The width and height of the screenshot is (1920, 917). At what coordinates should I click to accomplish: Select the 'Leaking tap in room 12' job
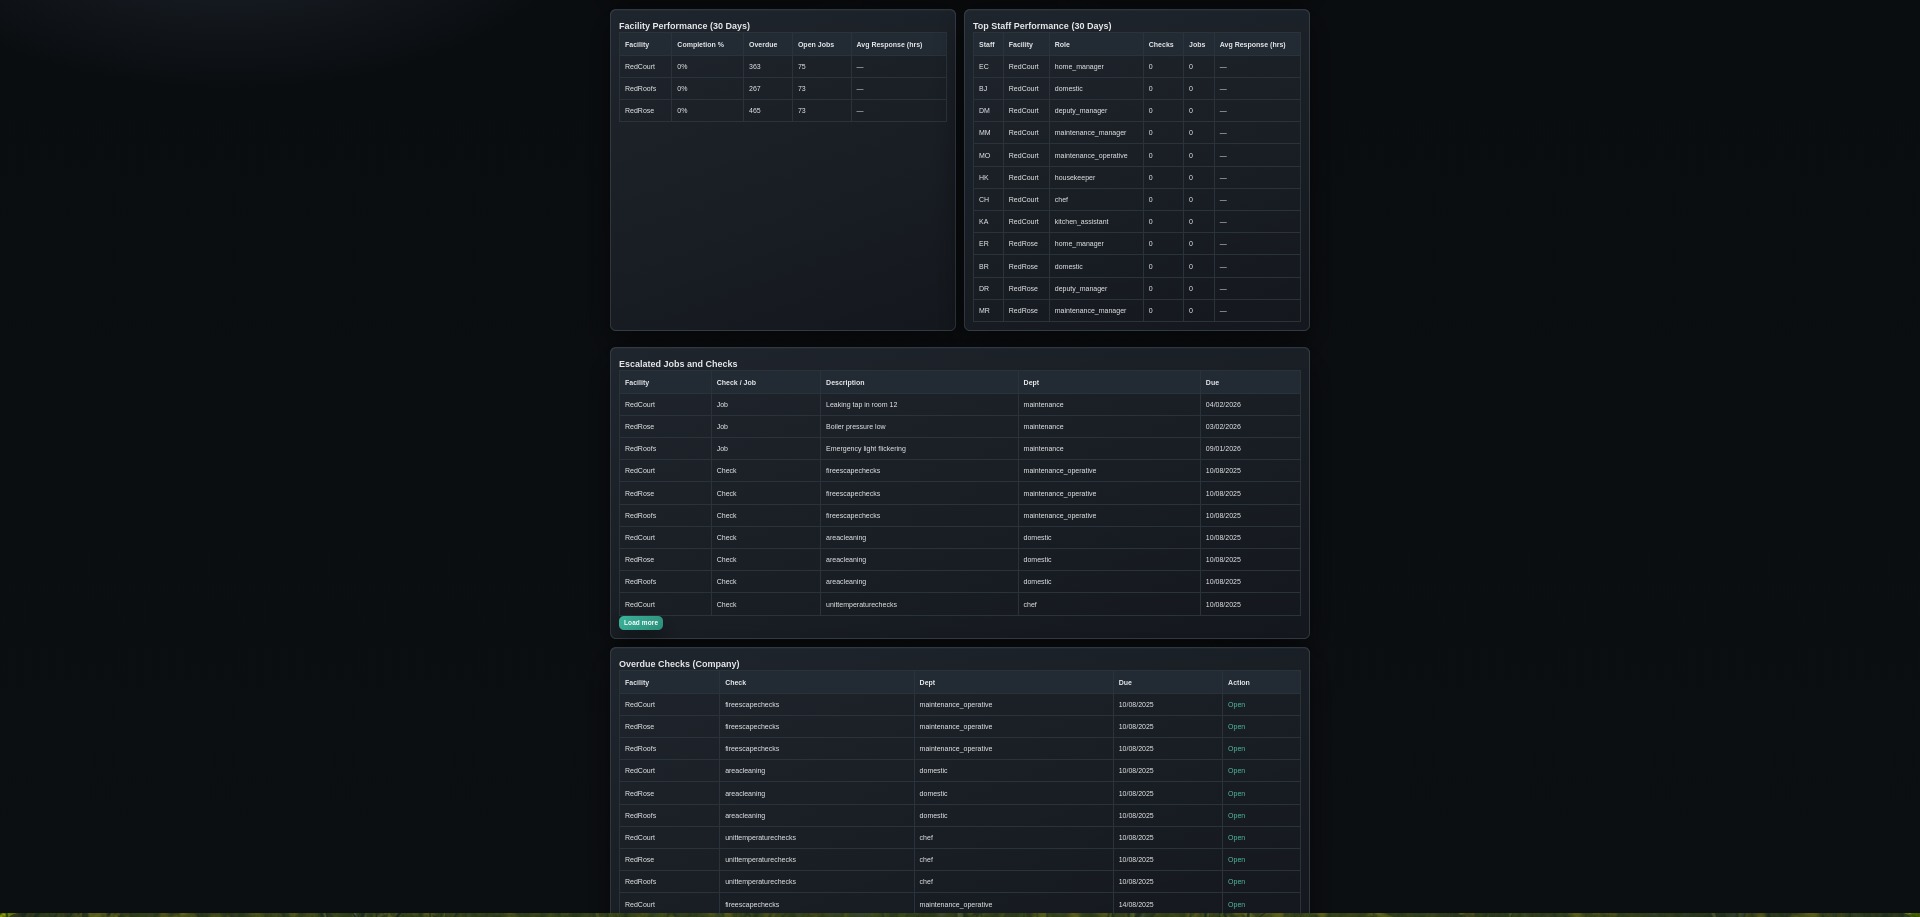(861, 405)
